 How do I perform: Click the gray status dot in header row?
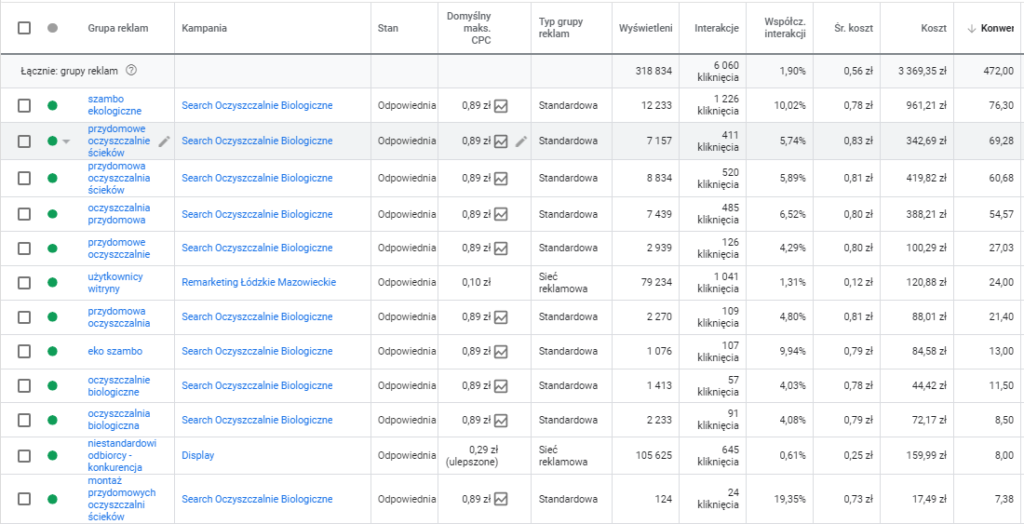coord(52,28)
